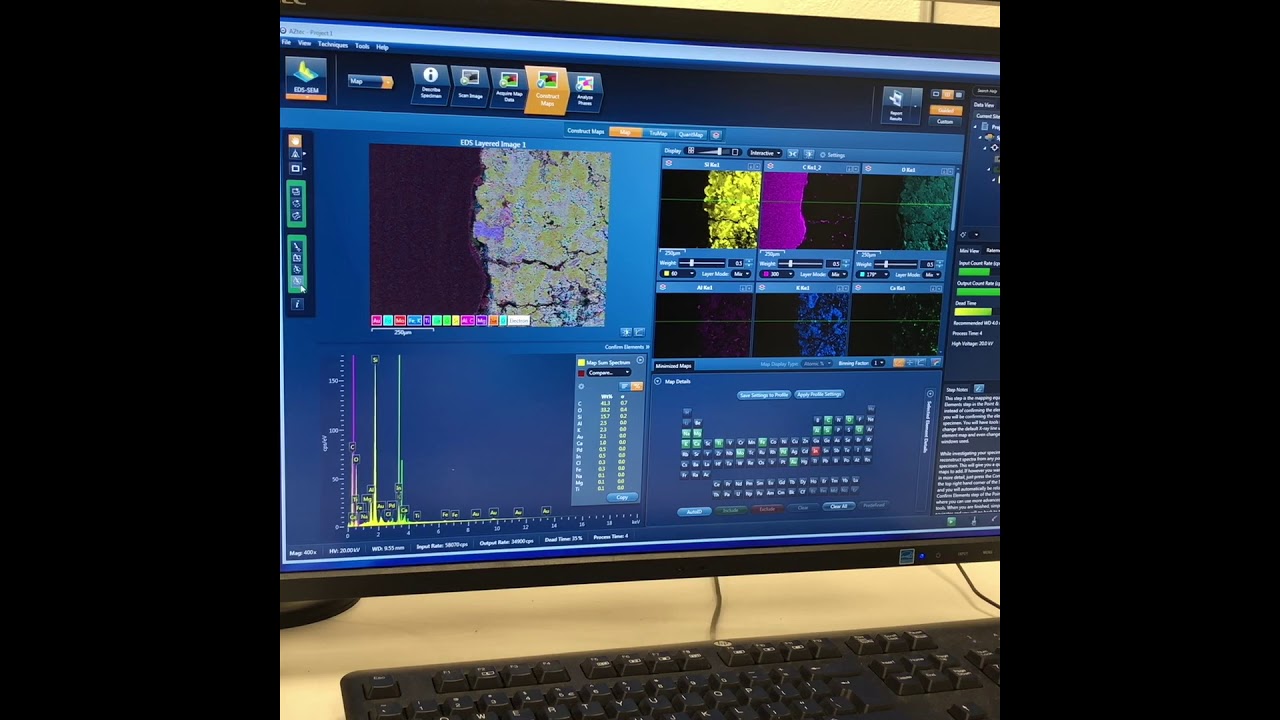This screenshot has height=720, width=1280.
Task: Expand Confirm Elements panel
Action: coord(626,347)
